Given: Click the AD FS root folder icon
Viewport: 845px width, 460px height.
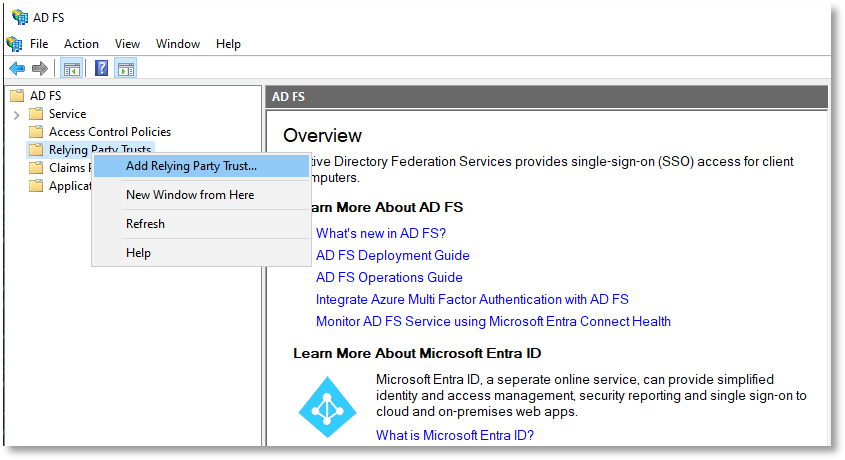Looking at the screenshot, I should coord(17,96).
